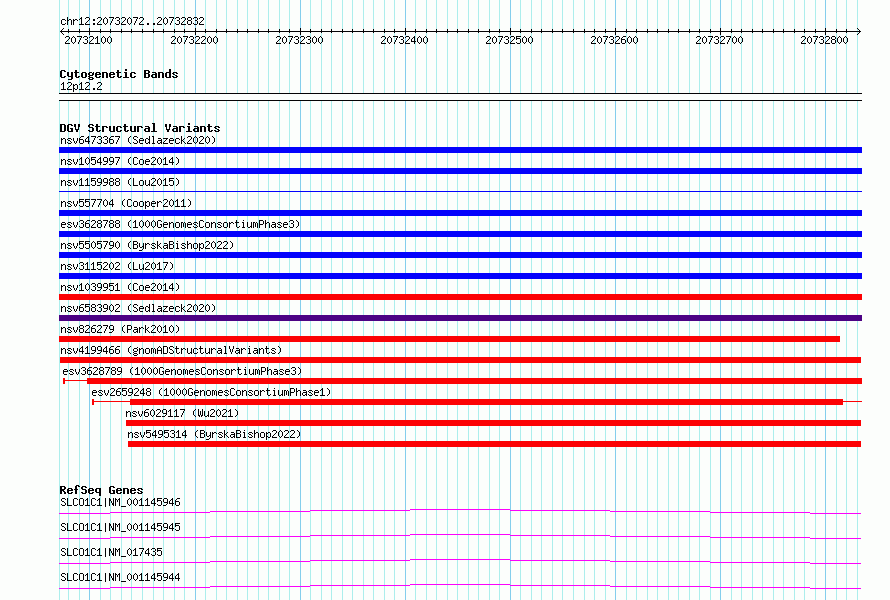This screenshot has height=600, width=890.
Task: Click the blue bar under nsv5505790
Action: click(460, 255)
